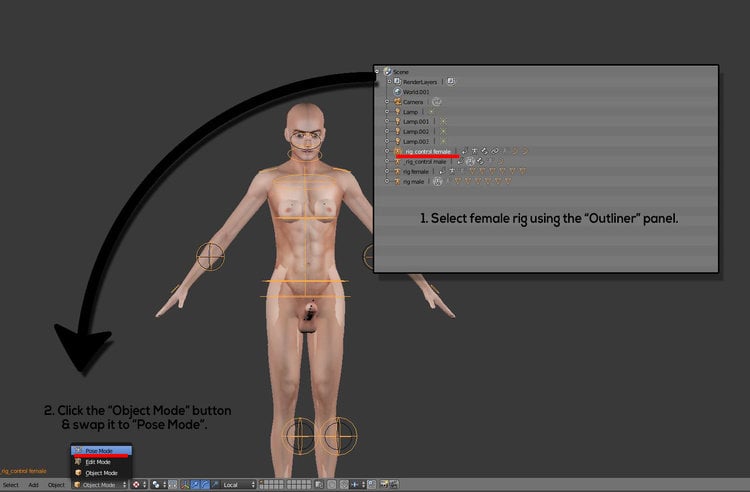
Task: Click the rig male armature icon
Action: coord(397,182)
